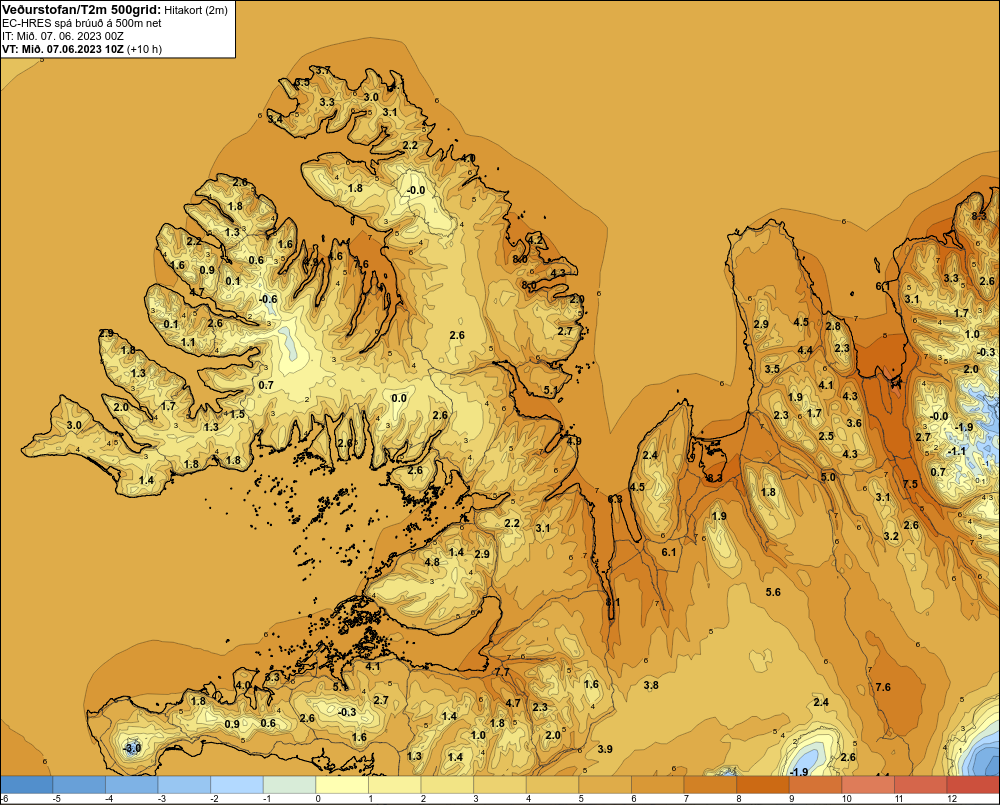Click the 3.2 temperature value
The height and width of the screenshot is (805, 1000).
(891, 536)
